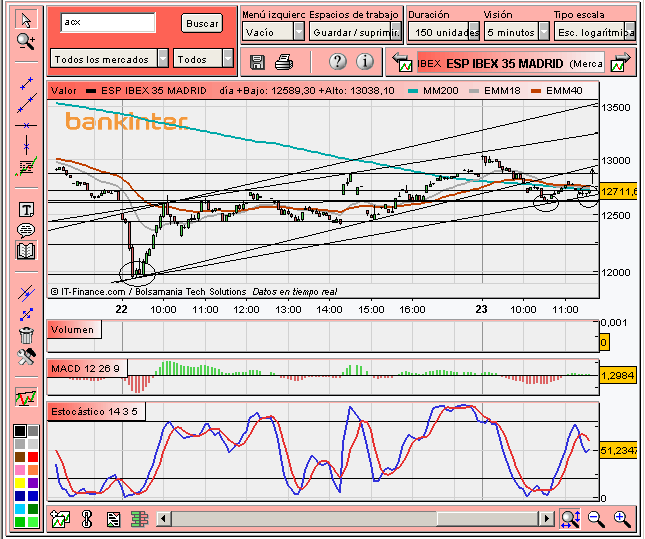This screenshot has height=539, width=645.
Task: Click the Valor panel label
Action: [64, 91]
